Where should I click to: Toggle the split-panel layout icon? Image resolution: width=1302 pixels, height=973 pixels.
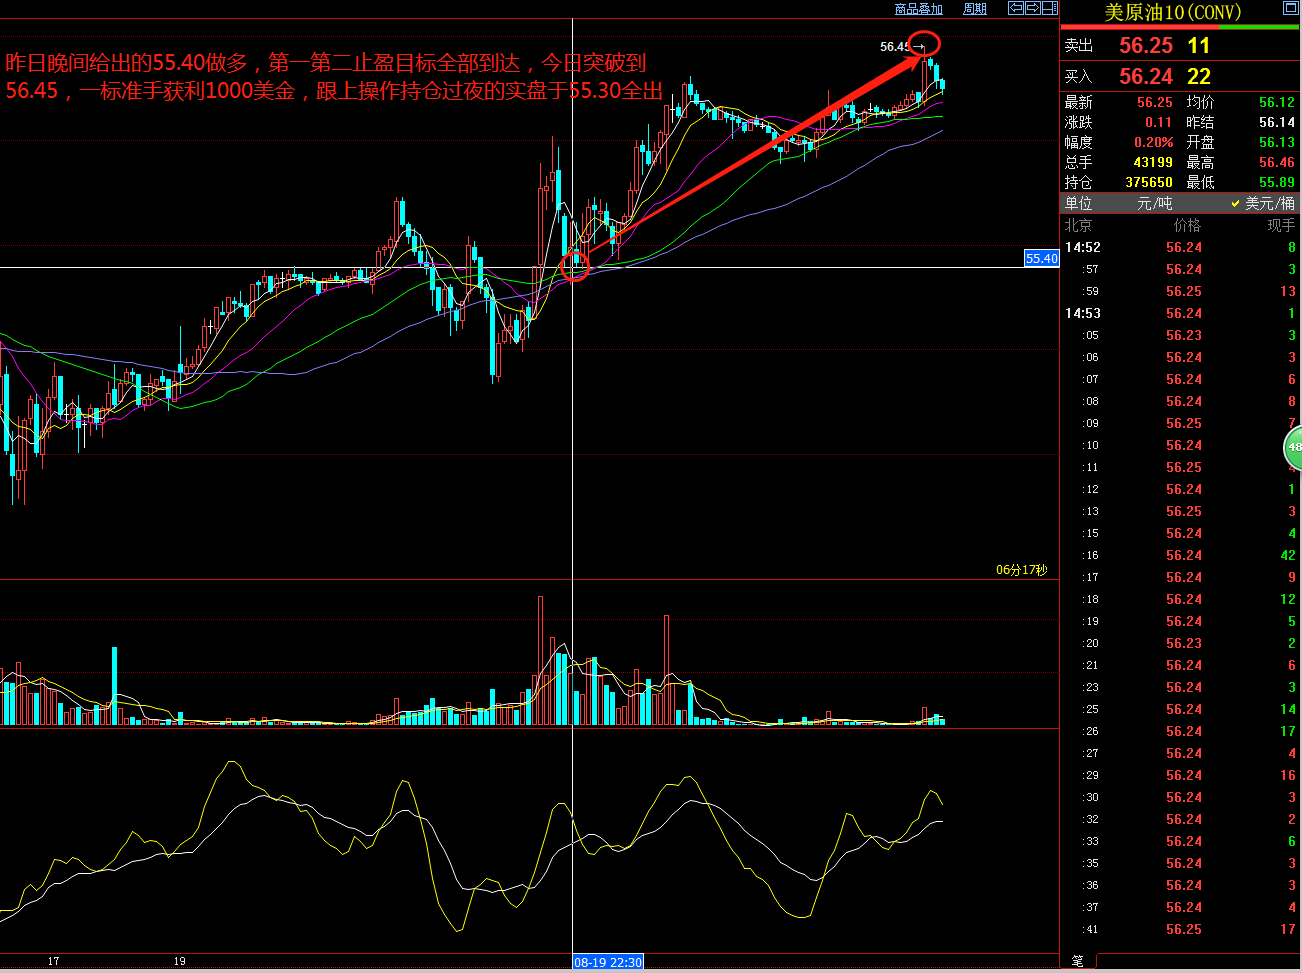(x=1050, y=8)
